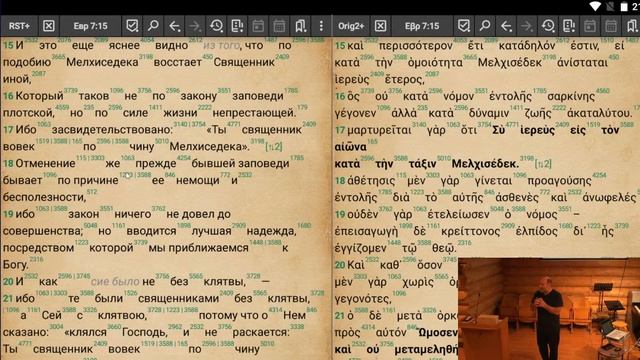Tap the Greek word κατάδηλόν
Image resolution: width=640 pixels, height=360 pixels.
tap(527, 46)
